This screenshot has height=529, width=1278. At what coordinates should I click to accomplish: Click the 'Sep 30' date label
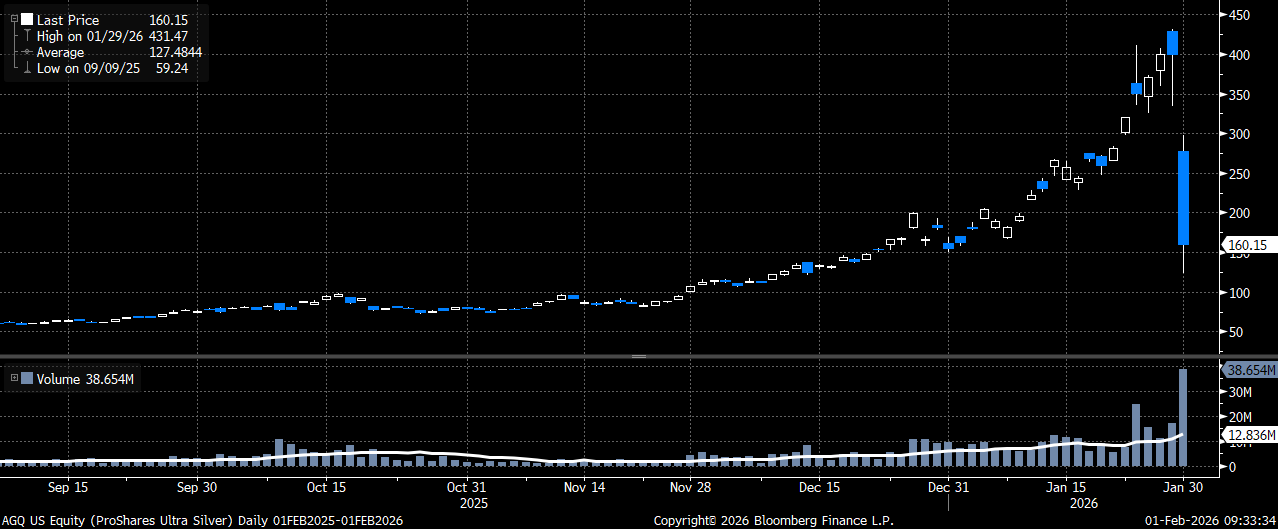pyautogui.click(x=197, y=488)
